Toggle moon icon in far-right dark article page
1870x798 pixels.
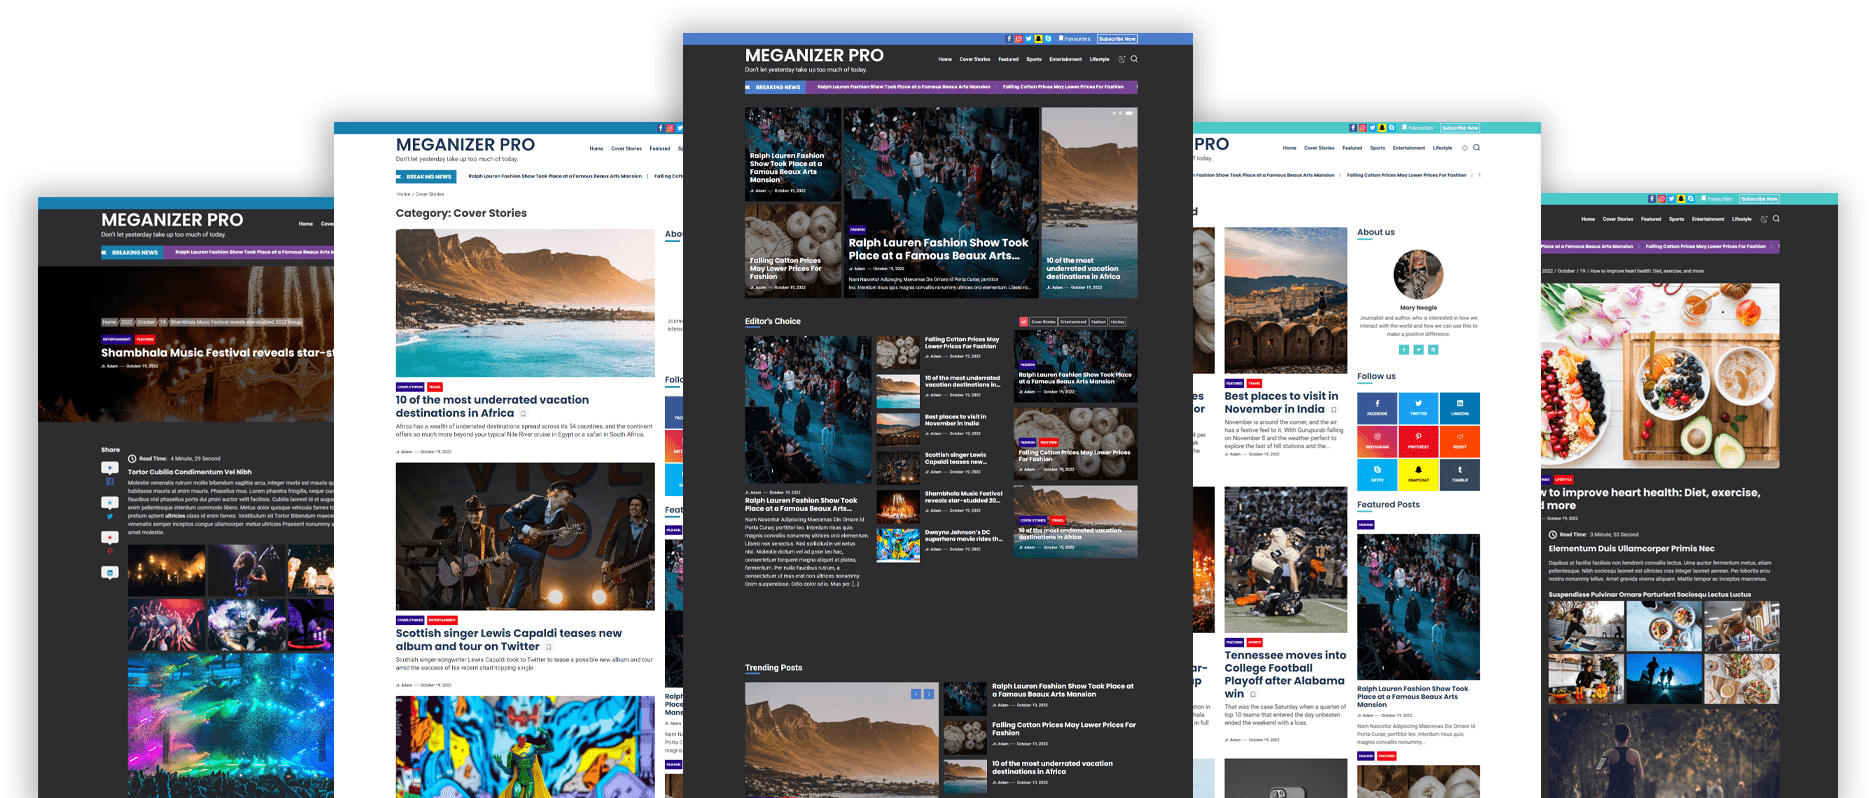[x=1764, y=219]
